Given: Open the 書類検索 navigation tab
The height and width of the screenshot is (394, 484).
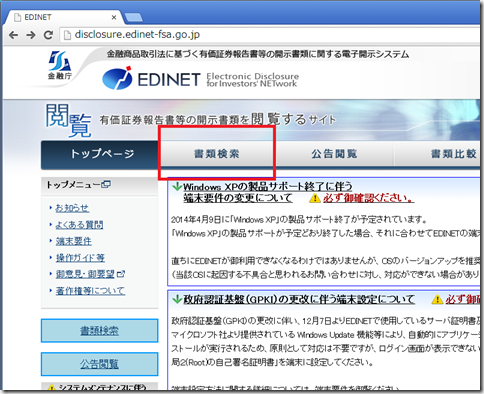Looking at the screenshot, I should [217, 154].
